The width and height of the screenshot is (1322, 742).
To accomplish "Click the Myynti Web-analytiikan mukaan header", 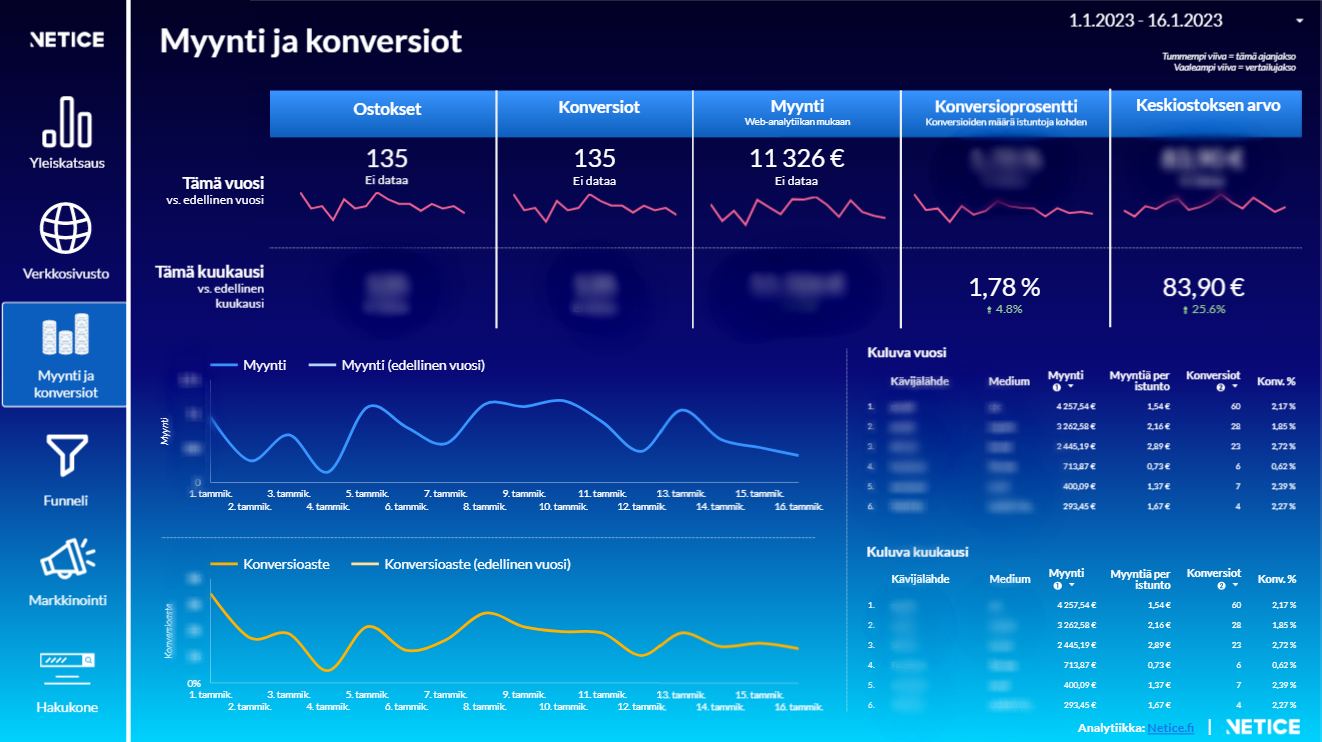I will coord(796,113).
